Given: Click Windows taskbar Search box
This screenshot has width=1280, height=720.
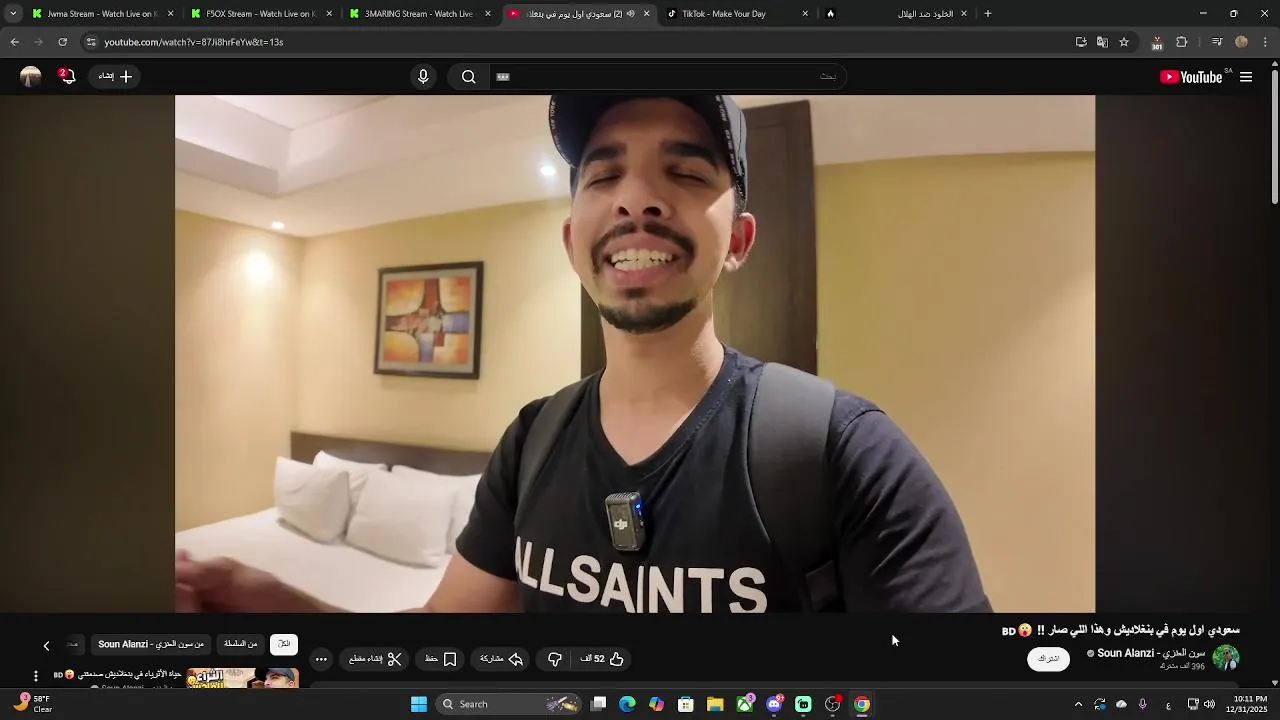Looking at the screenshot, I should (511, 704).
